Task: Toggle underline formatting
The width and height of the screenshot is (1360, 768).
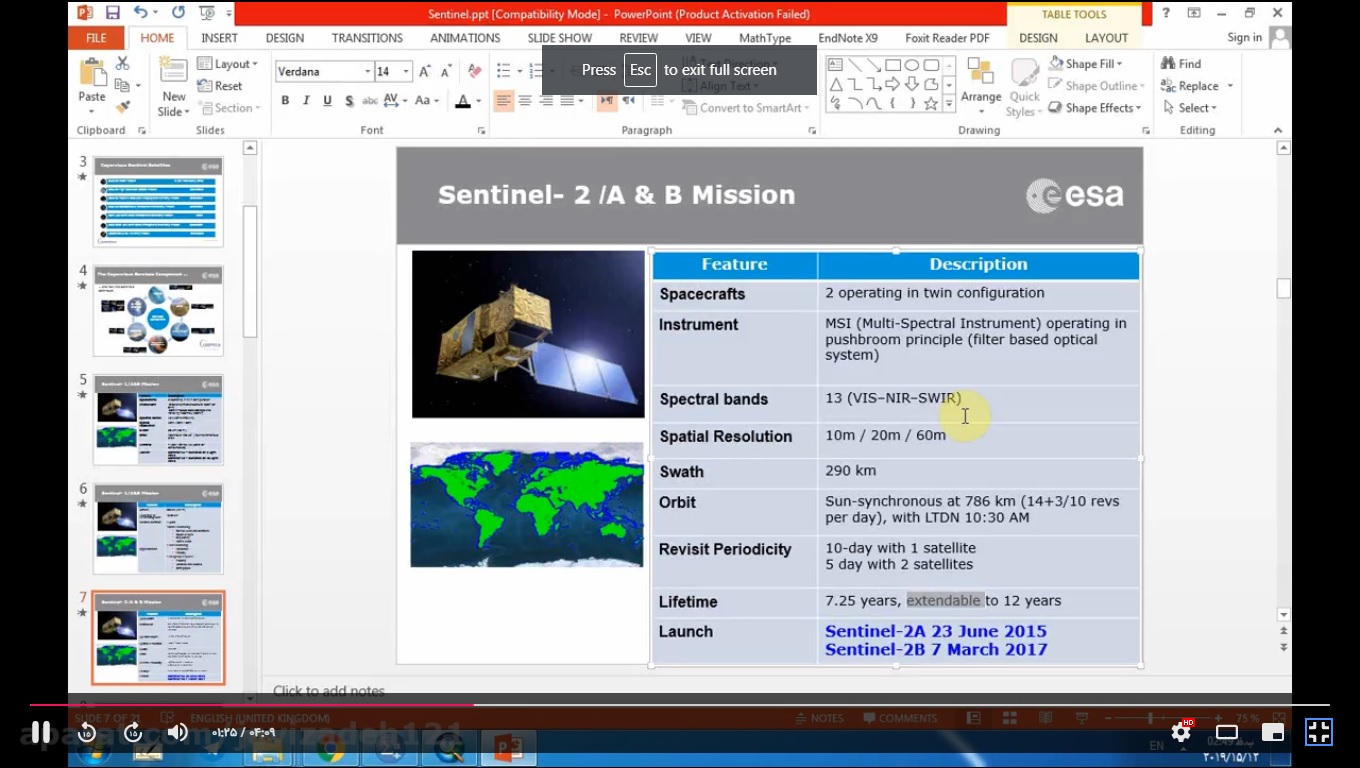Action: (x=327, y=101)
